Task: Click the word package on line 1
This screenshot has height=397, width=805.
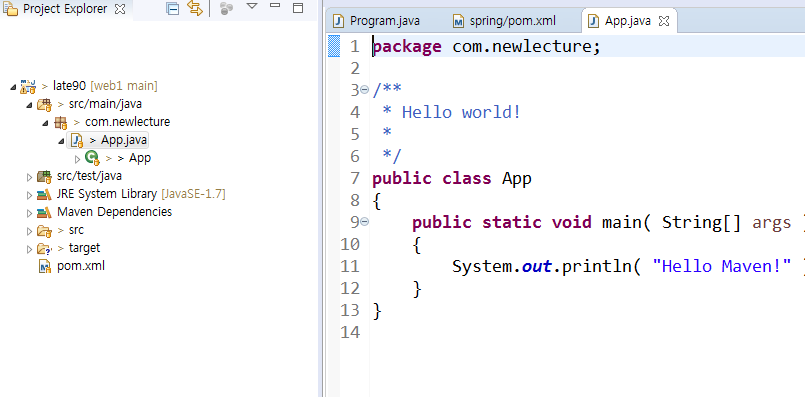Action: point(407,47)
